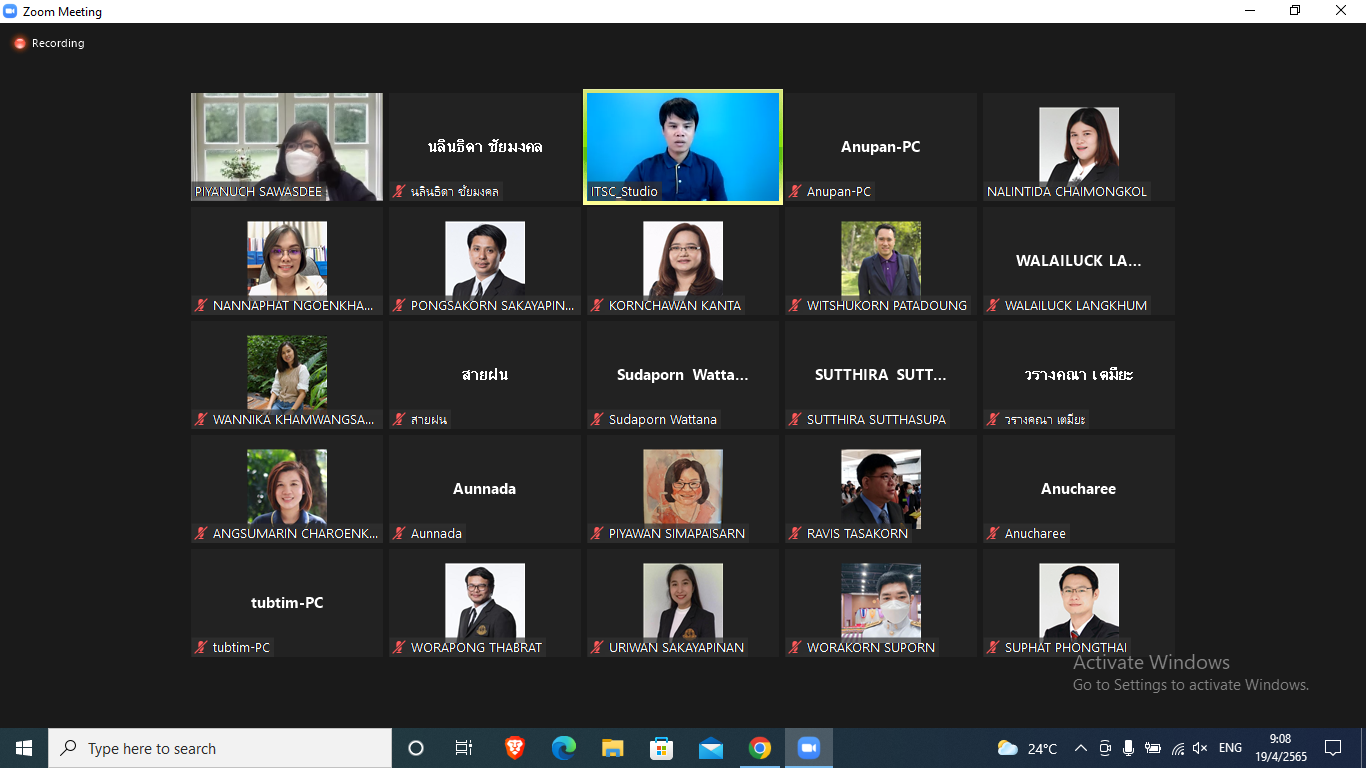Viewport: 1366px width, 768px height.
Task: Click the muted mic icon beside Aunnada
Action: click(x=400, y=533)
